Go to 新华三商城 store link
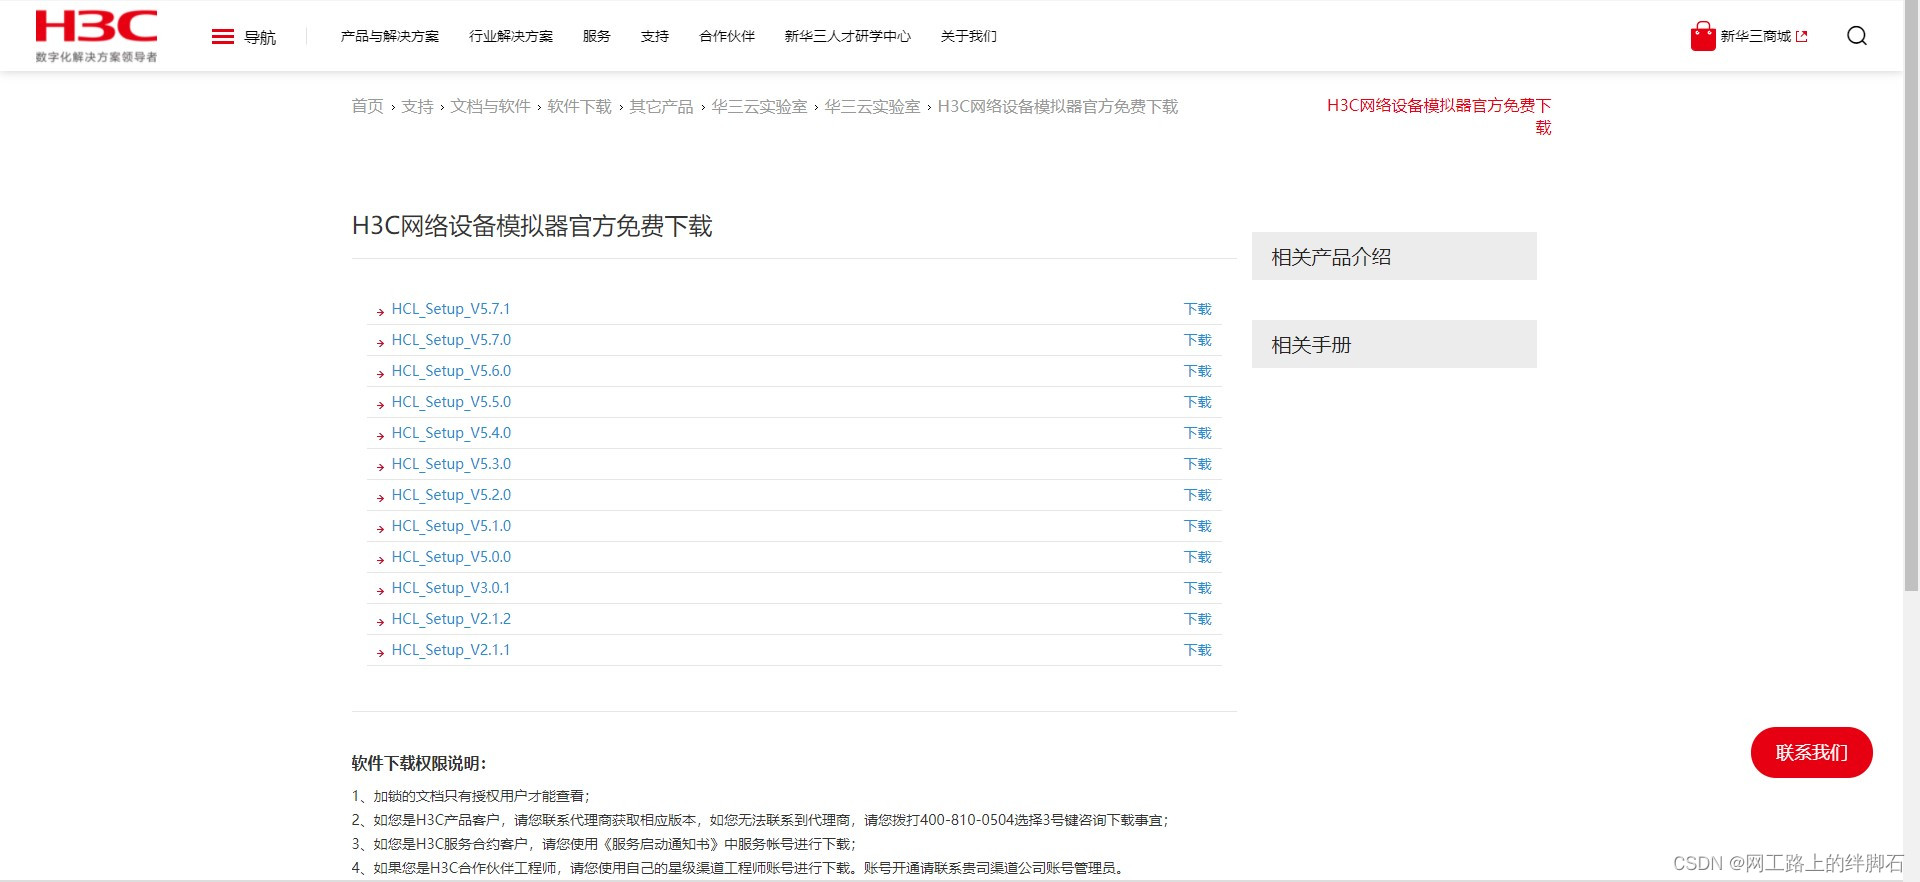The image size is (1920, 882). pos(1756,36)
